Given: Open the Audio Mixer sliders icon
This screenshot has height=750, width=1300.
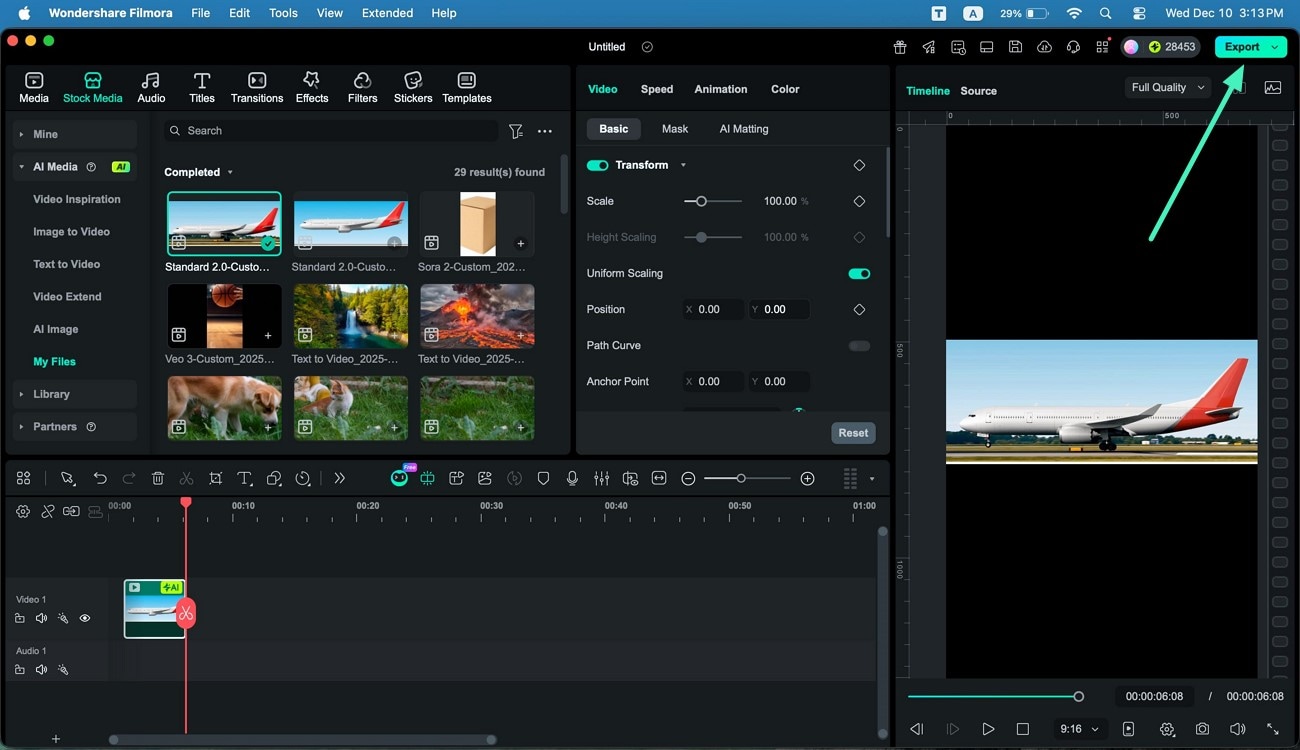Looking at the screenshot, I should (601, 478).
